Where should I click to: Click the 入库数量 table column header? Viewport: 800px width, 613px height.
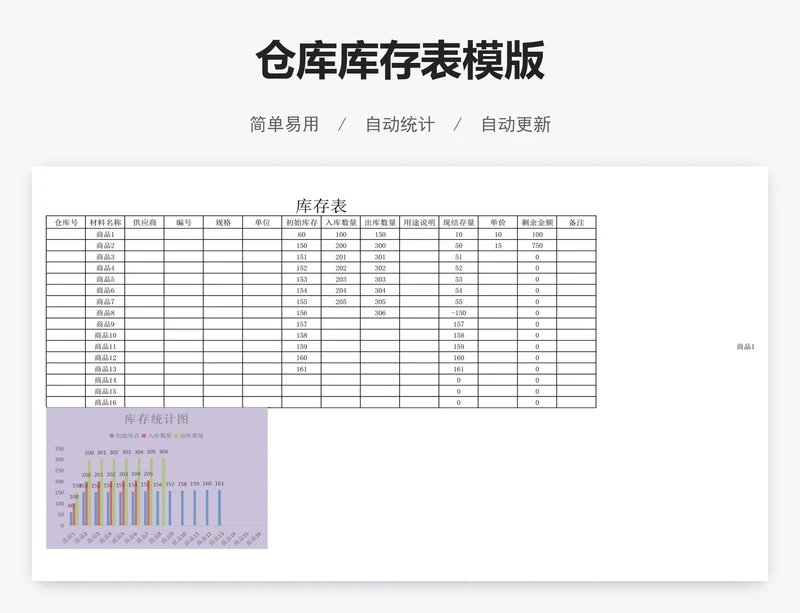coord(341,223)
